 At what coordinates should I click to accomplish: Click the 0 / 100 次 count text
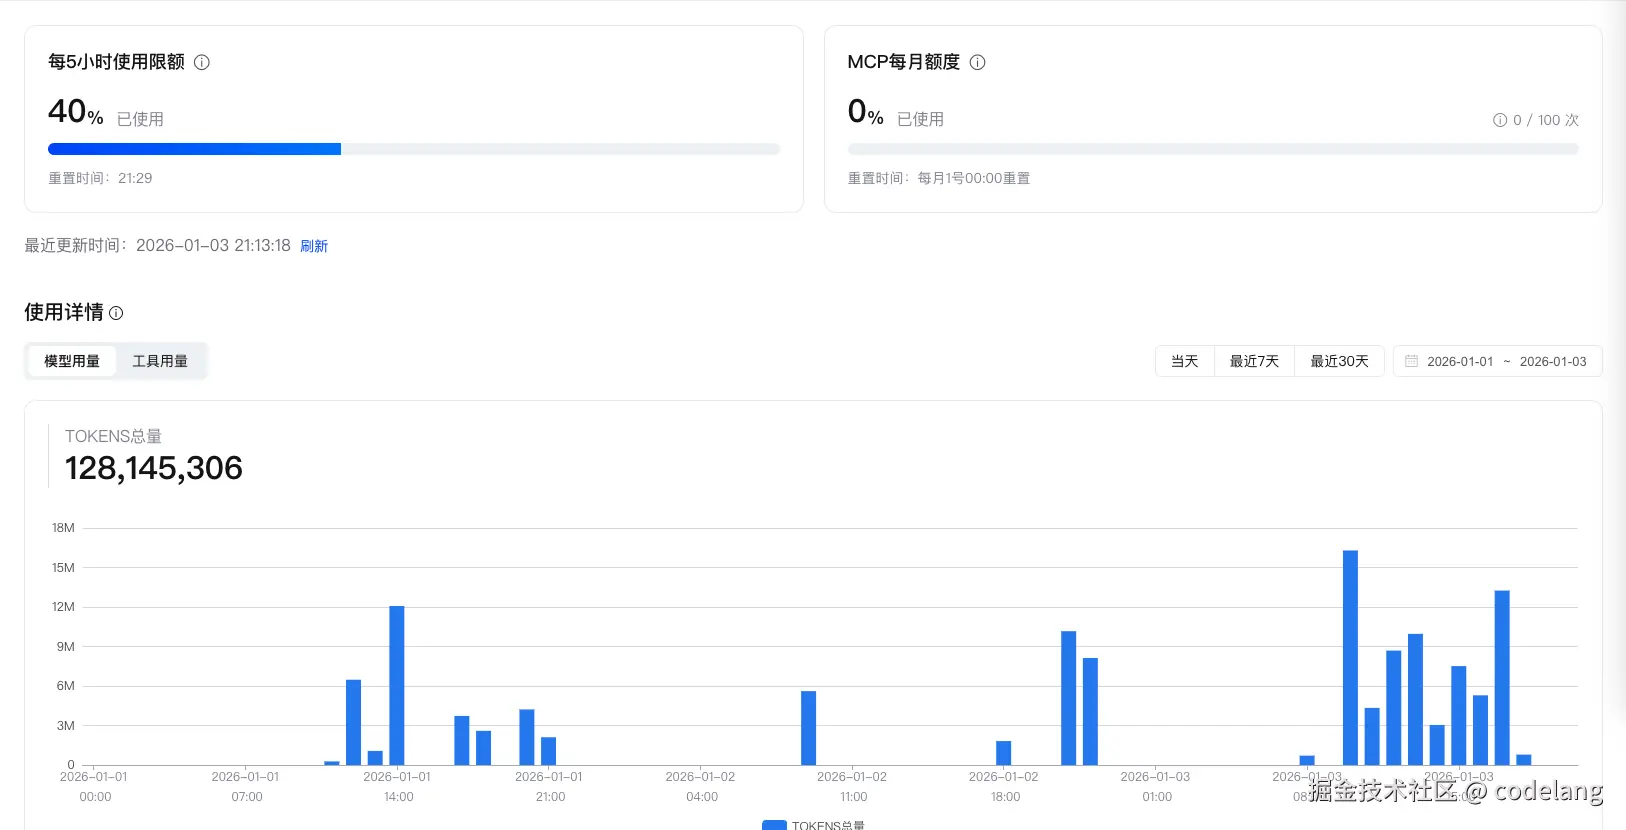click(x=1546, y=120)
